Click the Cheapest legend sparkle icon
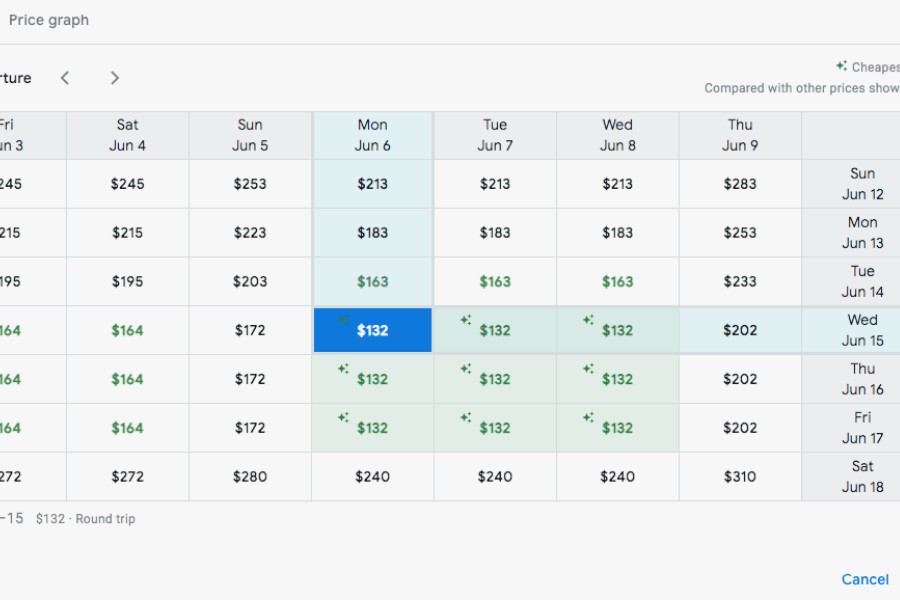The image size is (900, 600). coord(840,66)
